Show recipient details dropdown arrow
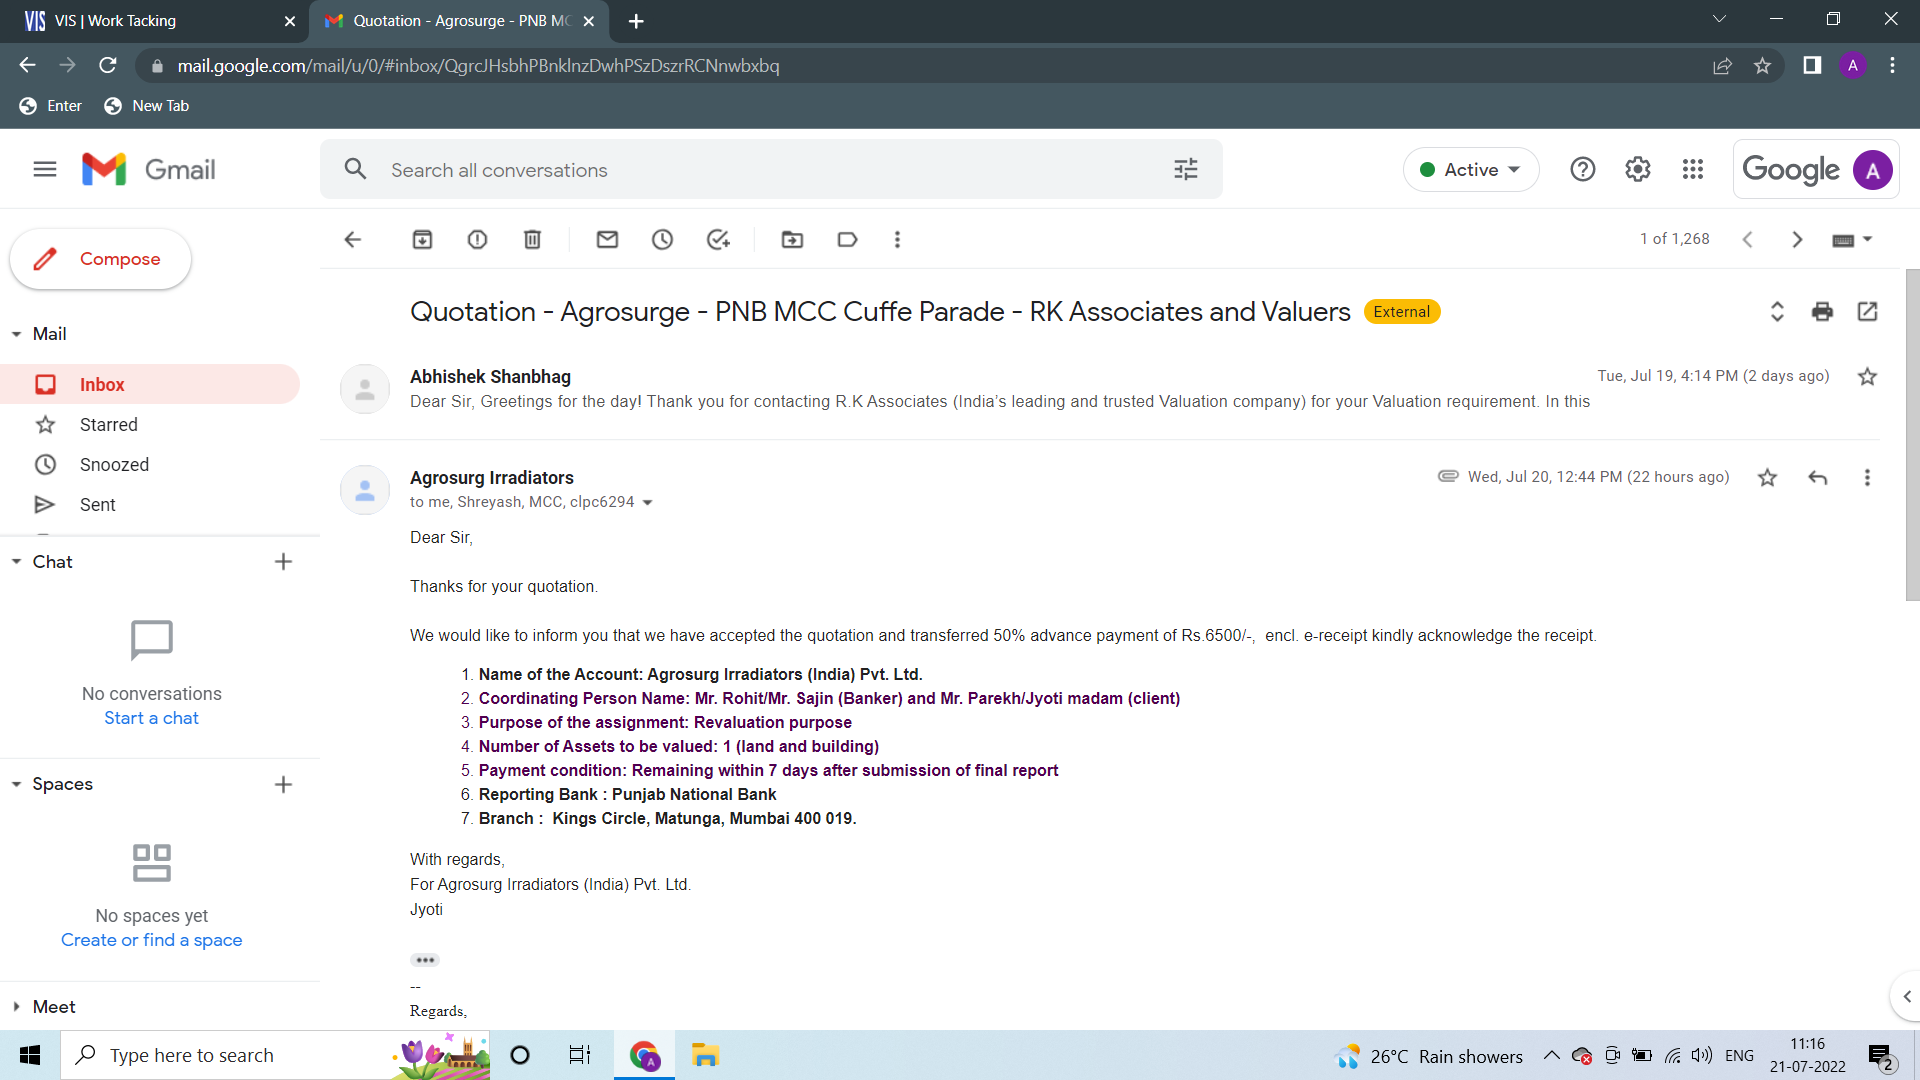The image size is (1920, 1080). click(647, 503)
